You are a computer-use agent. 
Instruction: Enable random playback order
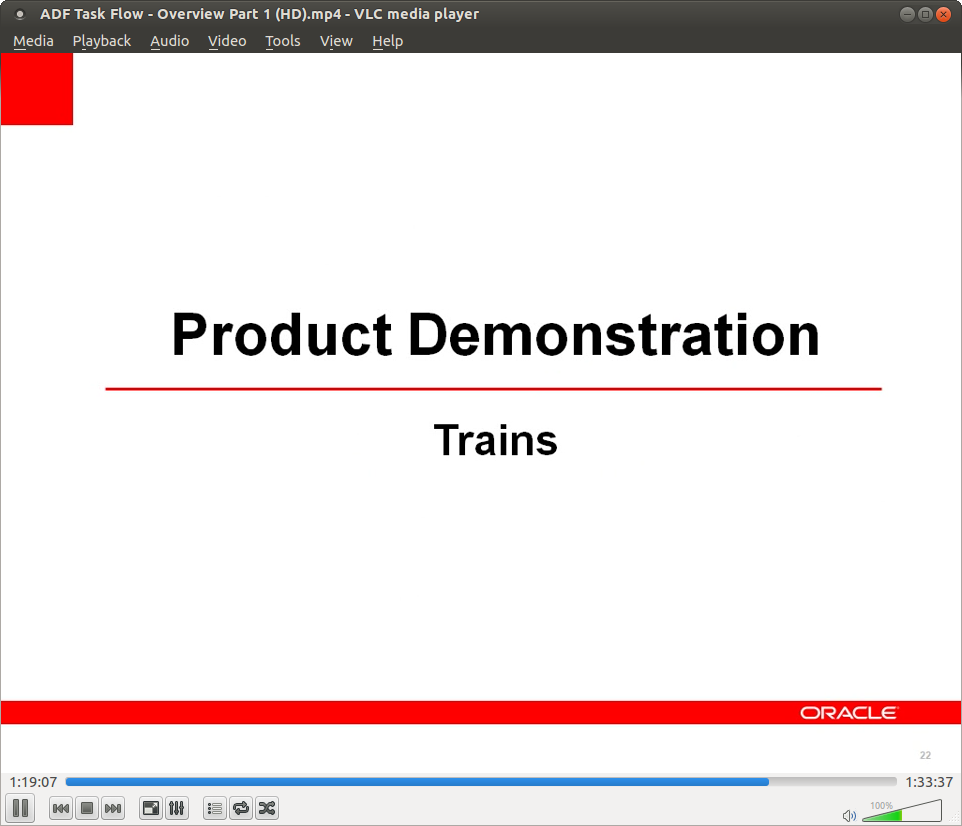point(266,808)
